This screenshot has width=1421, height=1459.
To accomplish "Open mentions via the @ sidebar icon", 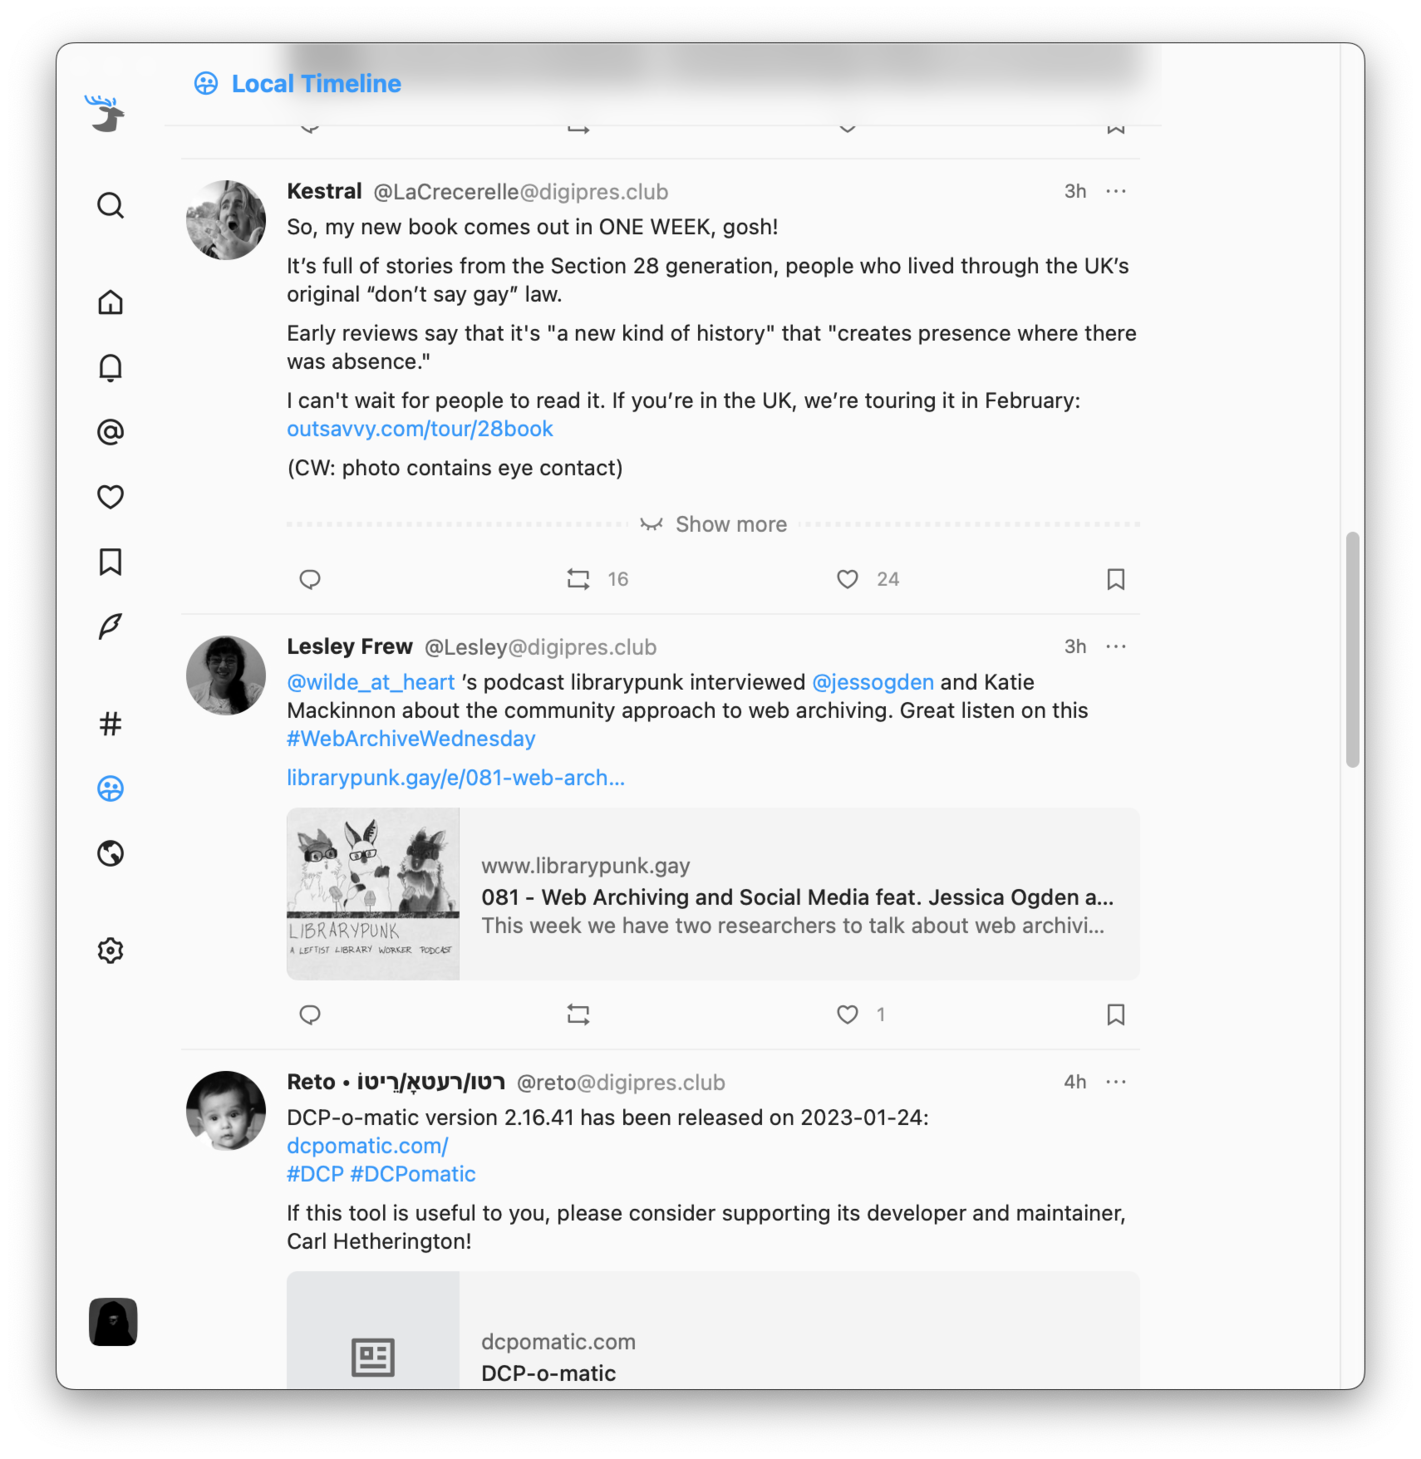I will 111,432.
